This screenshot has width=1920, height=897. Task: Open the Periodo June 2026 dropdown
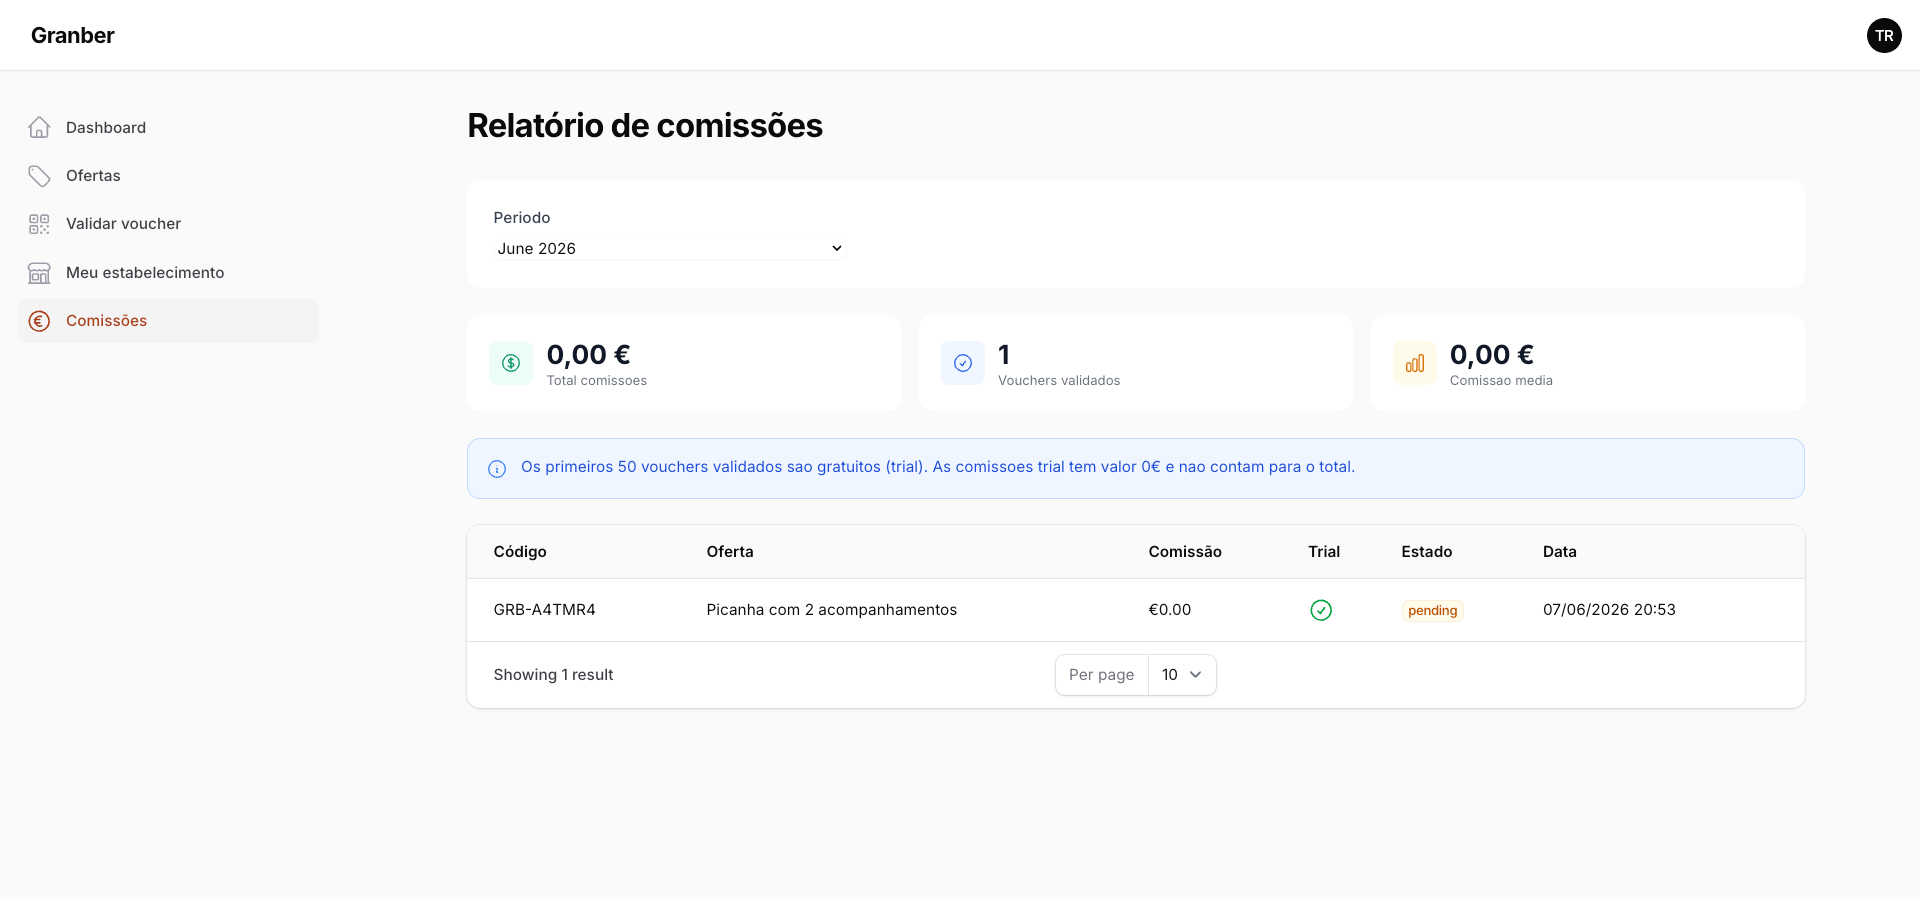pyautogui.click(x=670, y=248)
